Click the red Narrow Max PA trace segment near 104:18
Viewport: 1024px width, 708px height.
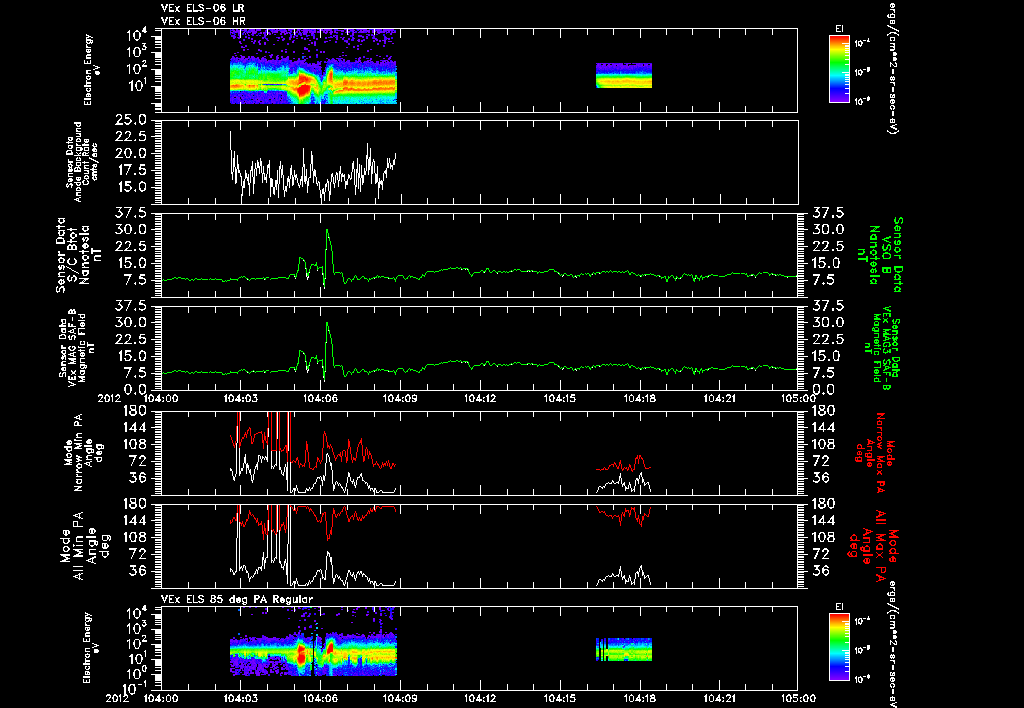pos(624,464)
